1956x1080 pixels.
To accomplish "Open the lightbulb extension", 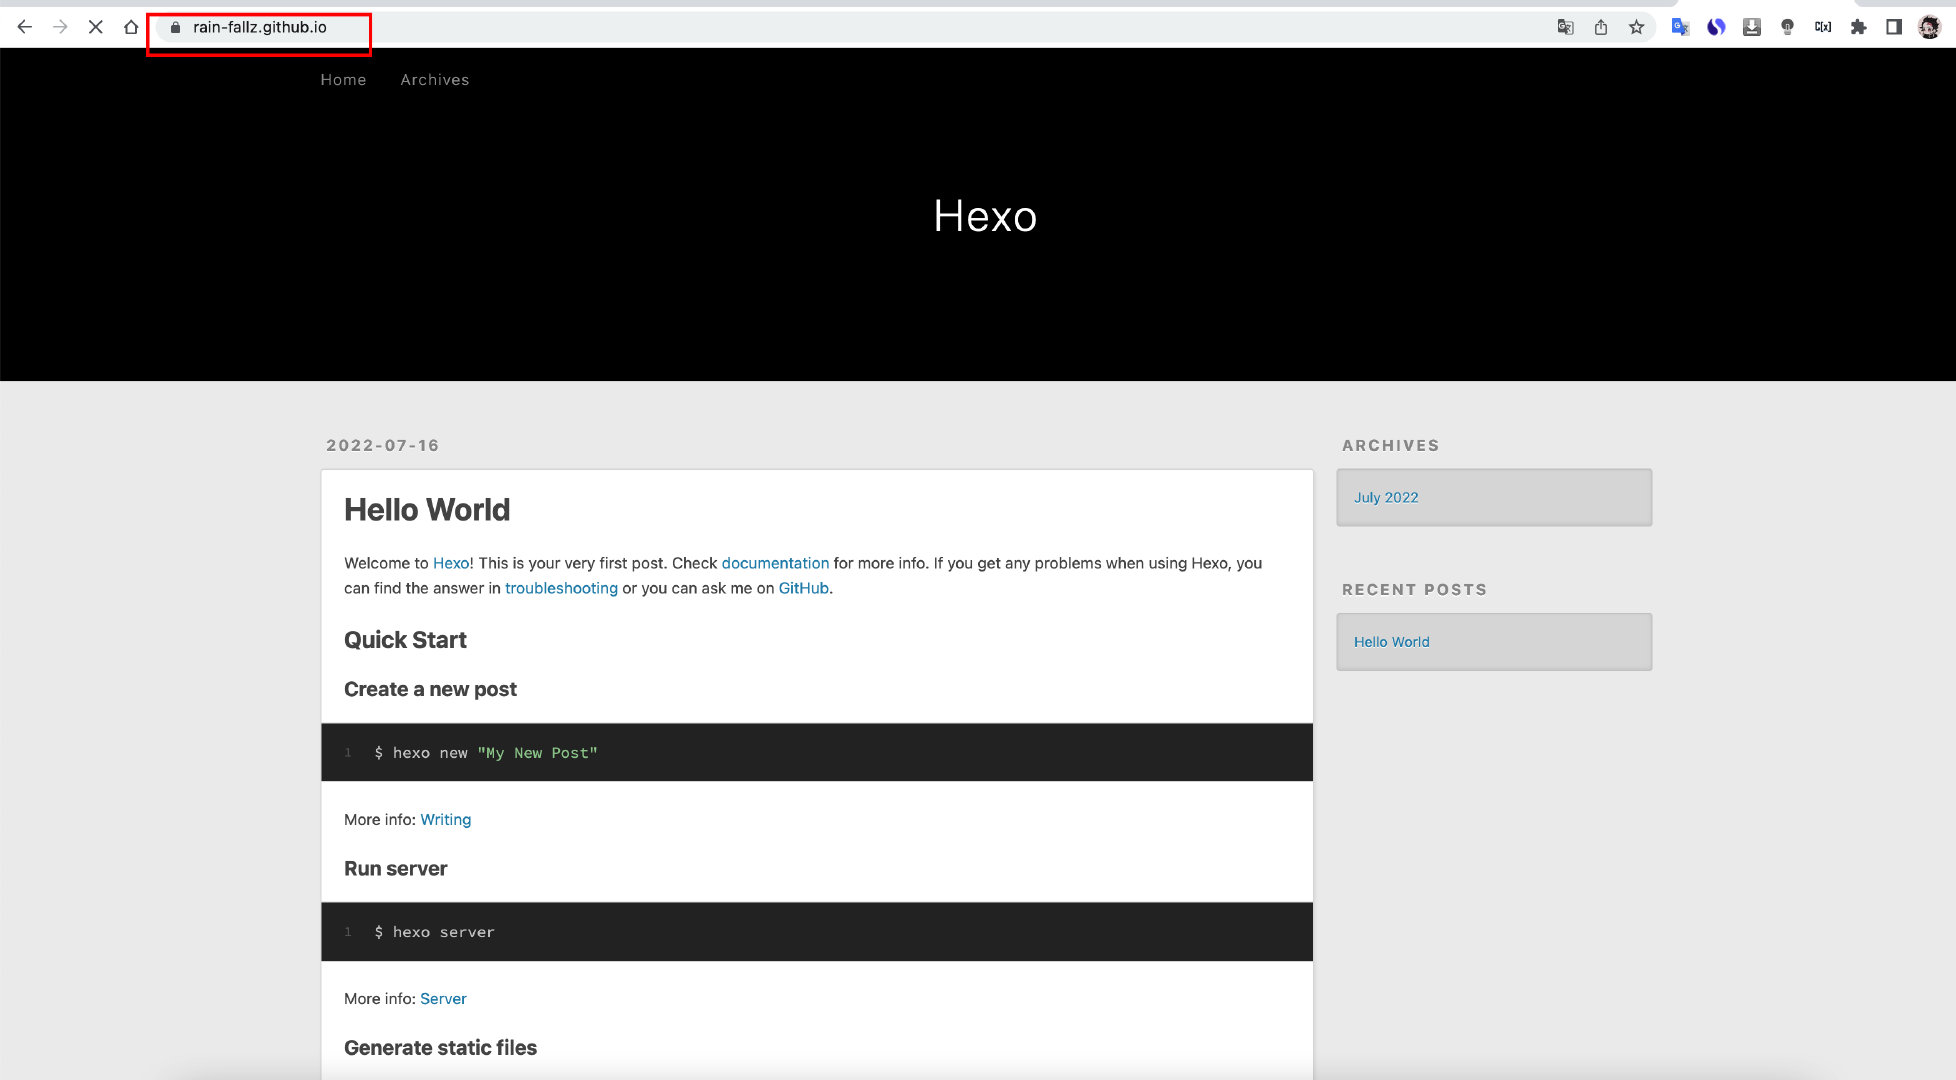I will [x=1787, y=27].
